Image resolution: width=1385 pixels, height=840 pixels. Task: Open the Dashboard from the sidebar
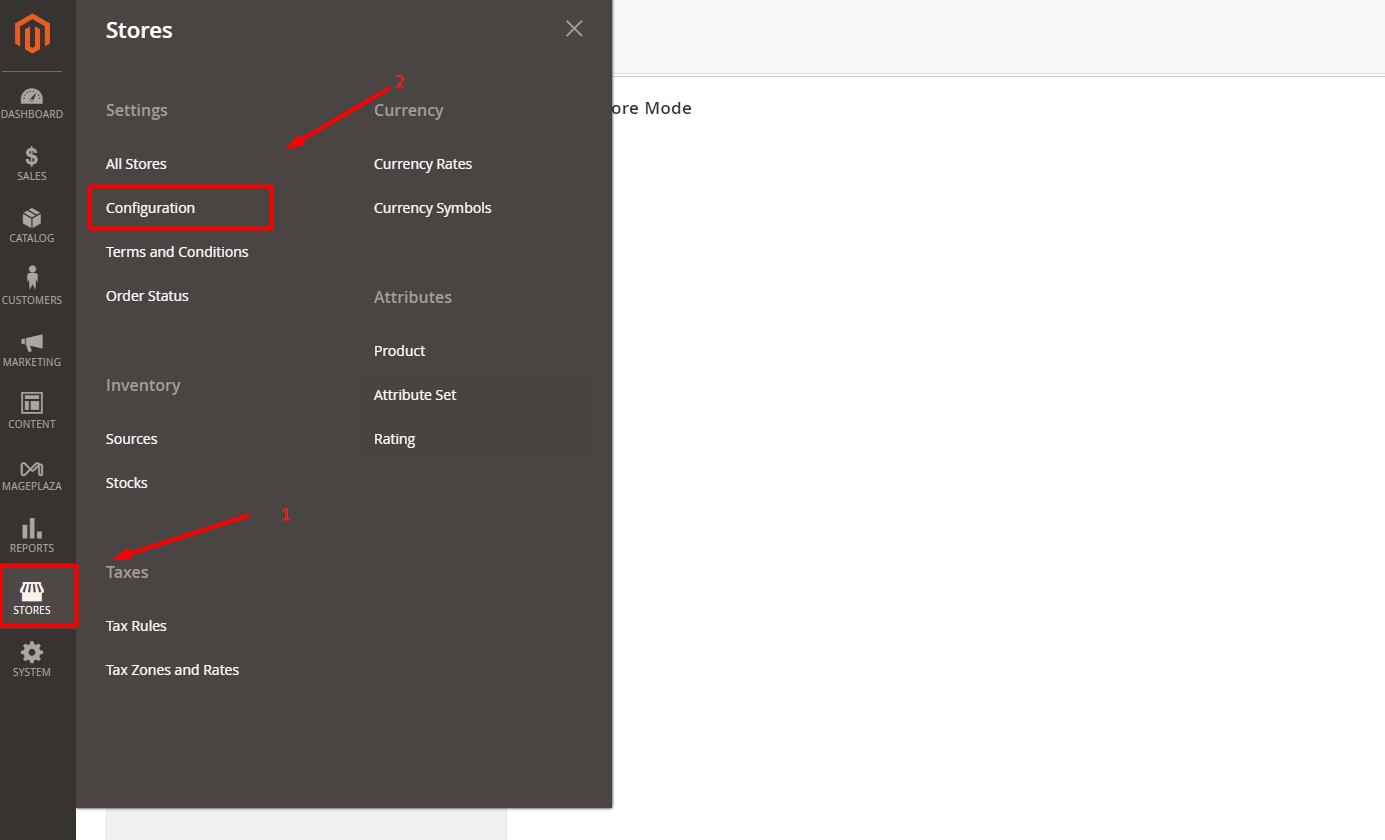[31, 104]
